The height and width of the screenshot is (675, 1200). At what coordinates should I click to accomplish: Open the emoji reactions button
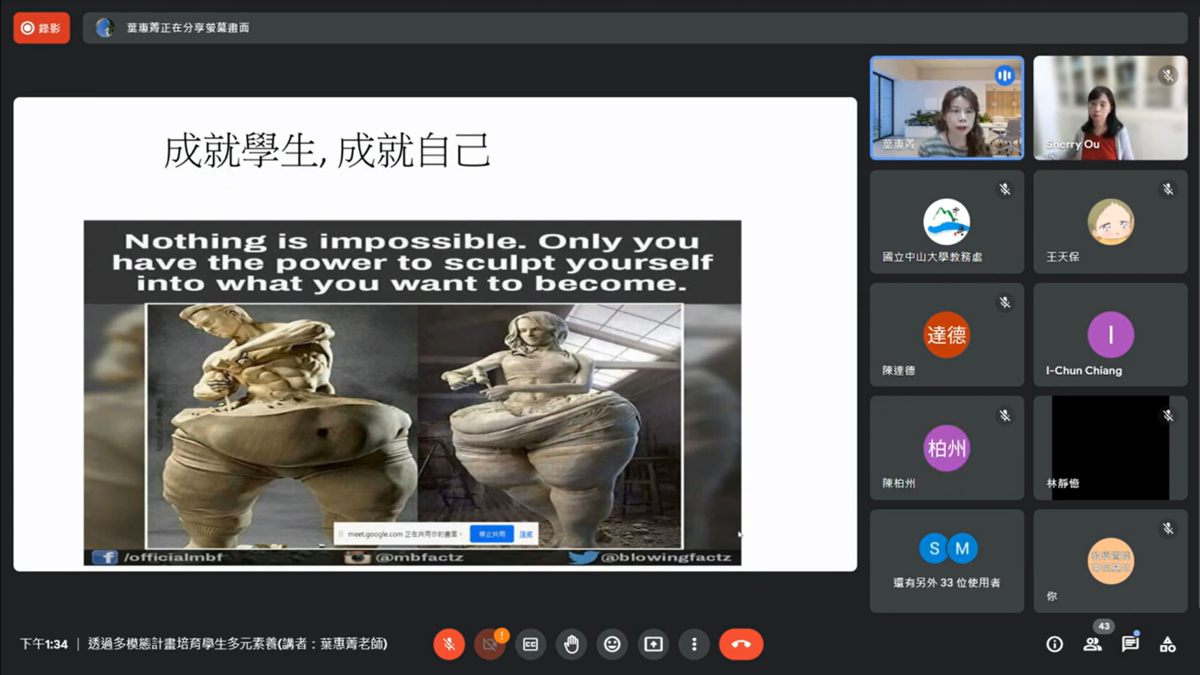coord(612,644)
